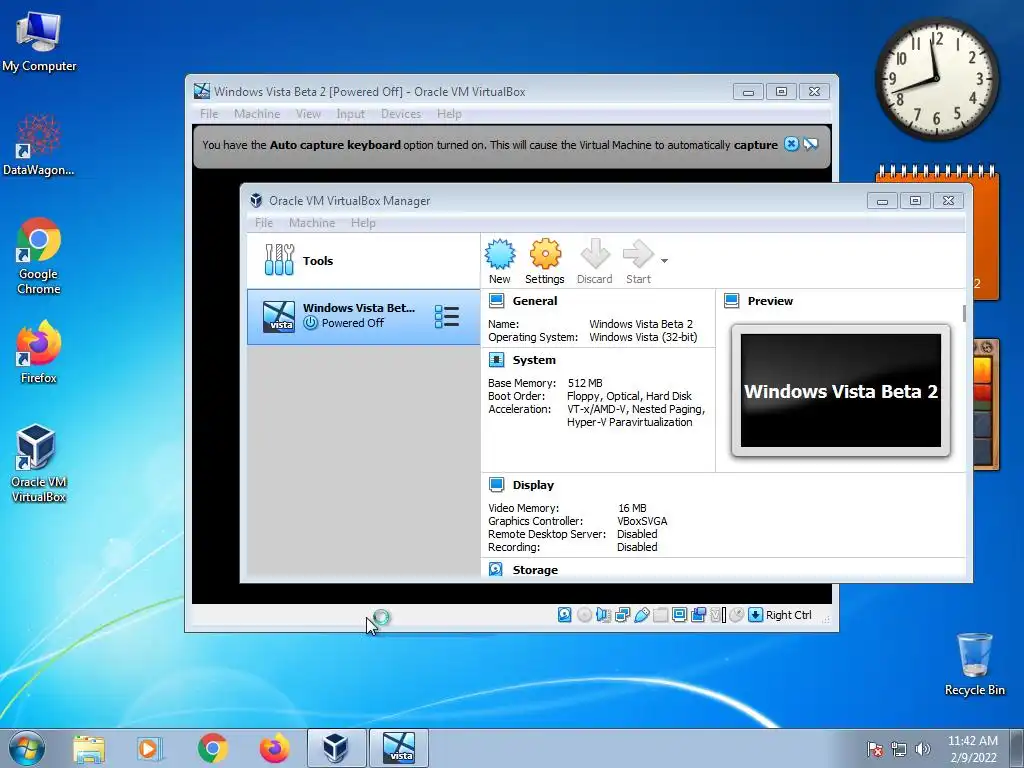Click the mouse integration status icon
The height and width of the screenshot is (768, 1024).
click(737, 615)
